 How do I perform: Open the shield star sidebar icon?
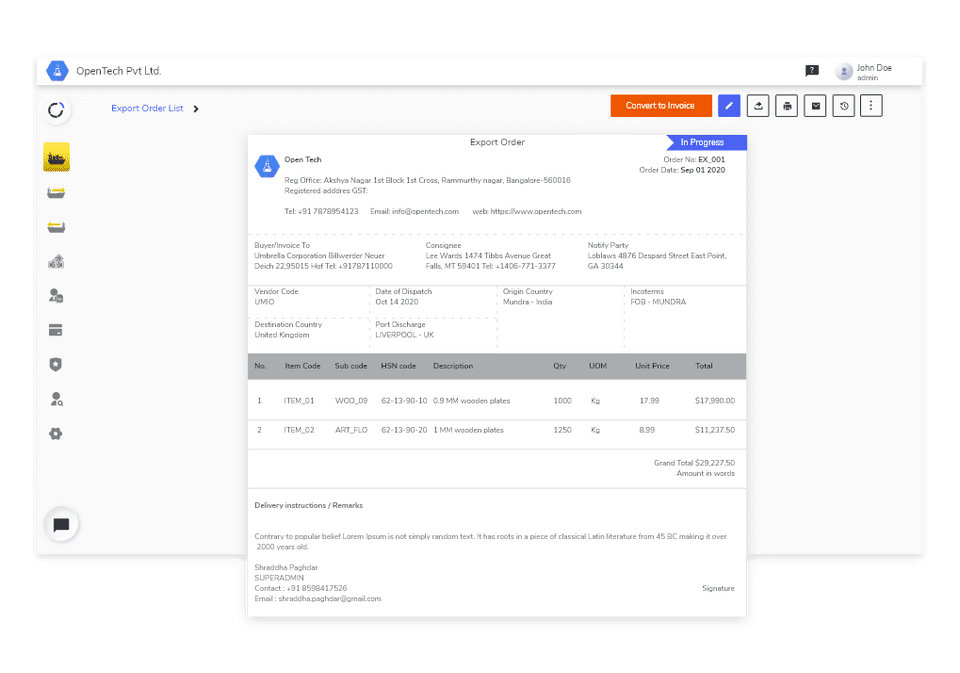(56, 365)
